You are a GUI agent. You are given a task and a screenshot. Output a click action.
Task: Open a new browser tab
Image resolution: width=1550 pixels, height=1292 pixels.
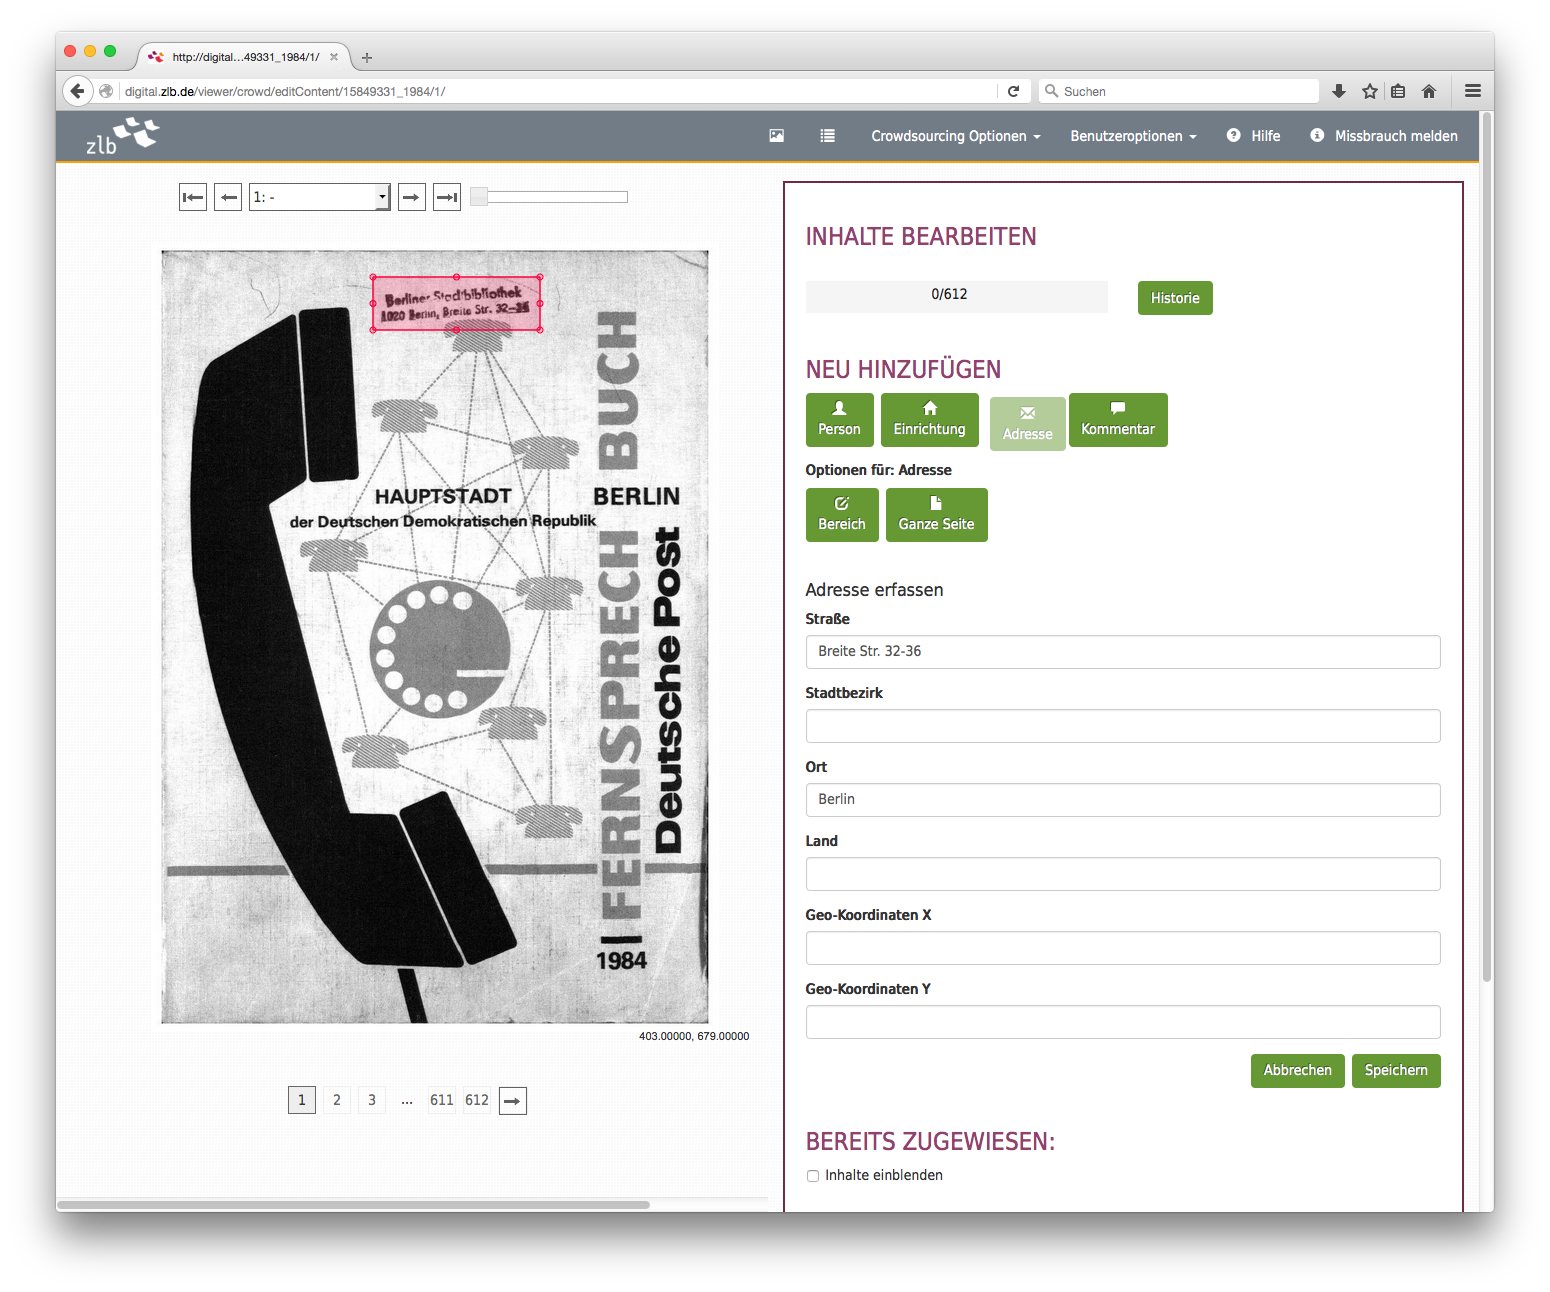[367, 57]
